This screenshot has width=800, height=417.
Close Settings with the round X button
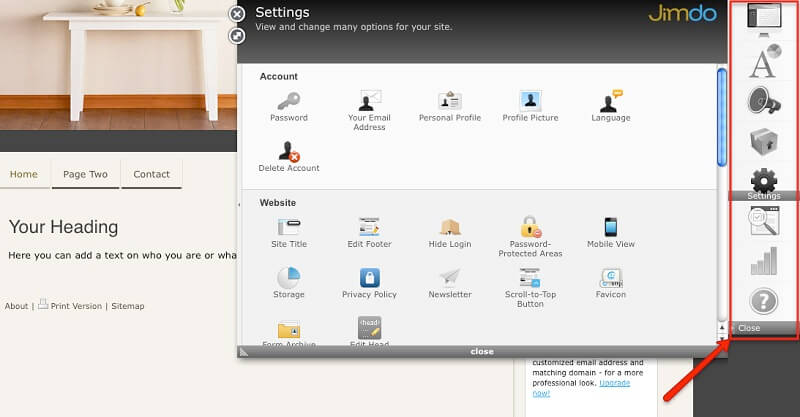click(237, 14)
